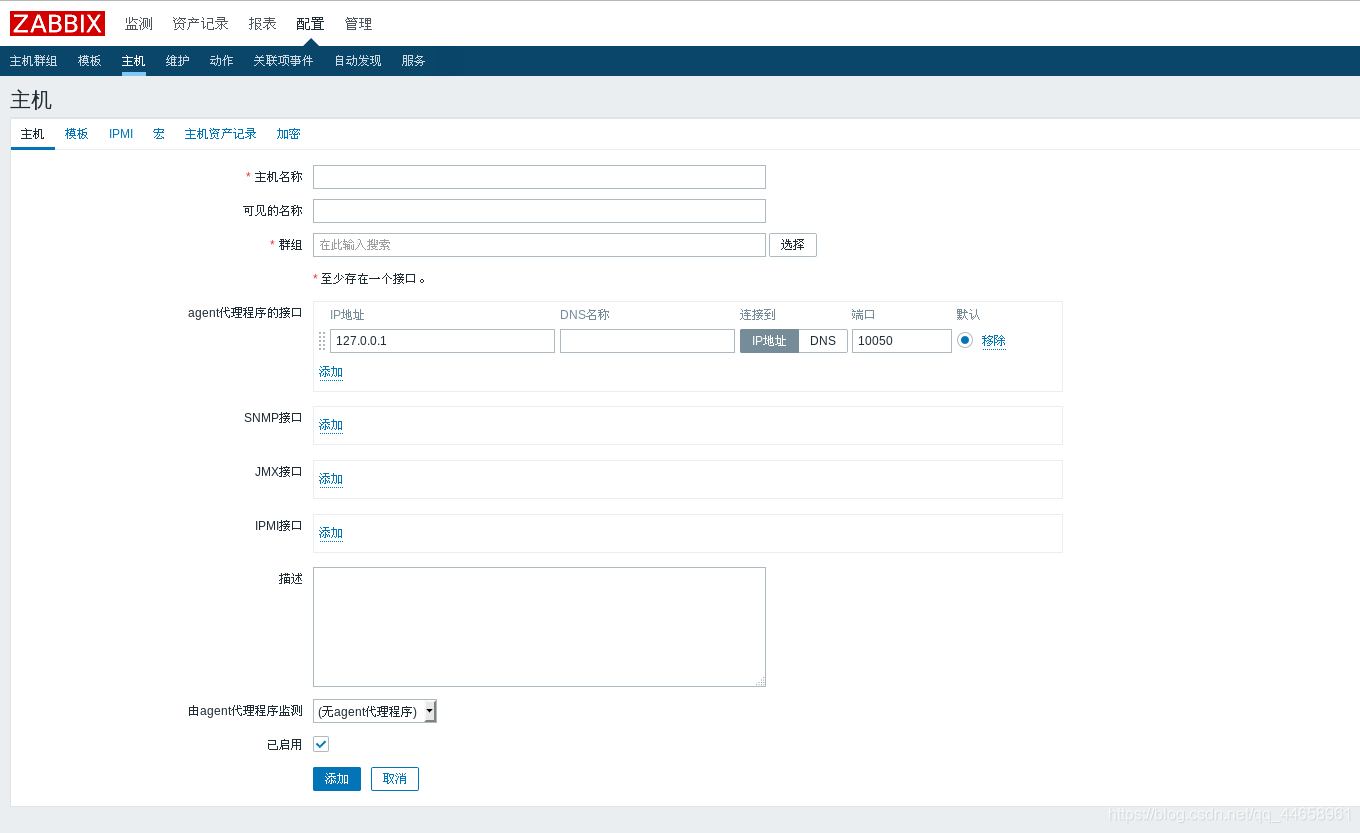Image resolution: width=1360 pixels, height=833 pixels.
Task: Focus the 可见的名称 input field
Action: [539, 211]
